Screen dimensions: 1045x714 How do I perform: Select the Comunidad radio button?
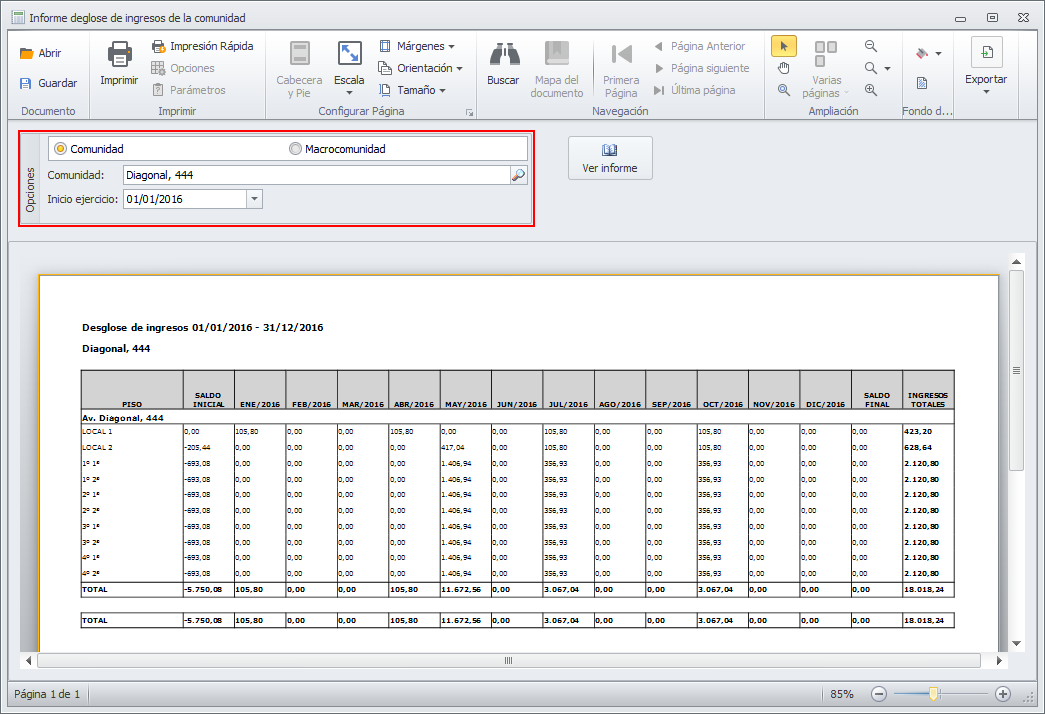pyautogui.click(x=61, y=149)
